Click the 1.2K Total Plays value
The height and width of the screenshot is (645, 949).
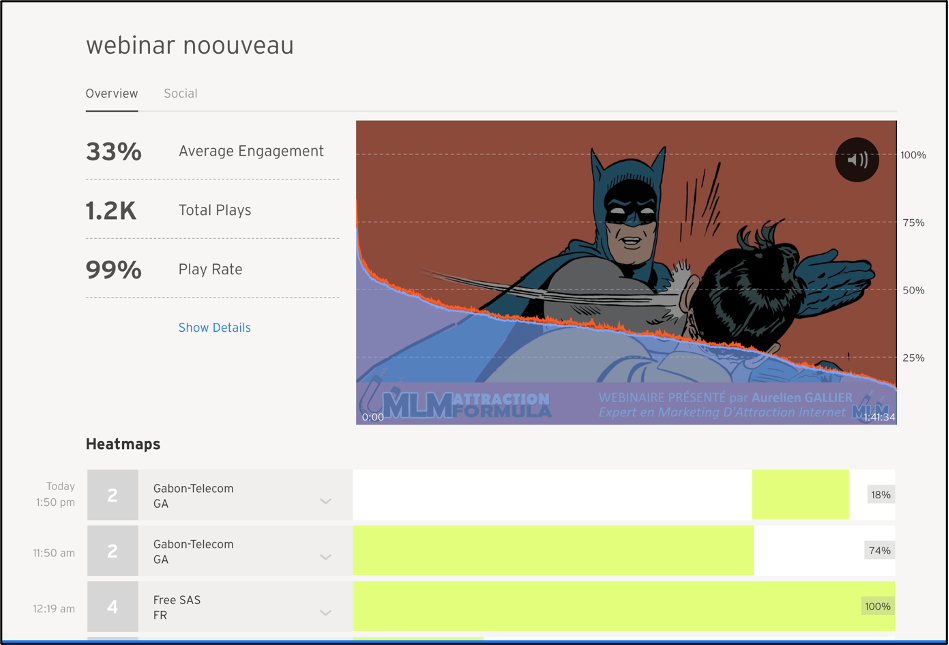pyautogui.click(x=111, y=211)
